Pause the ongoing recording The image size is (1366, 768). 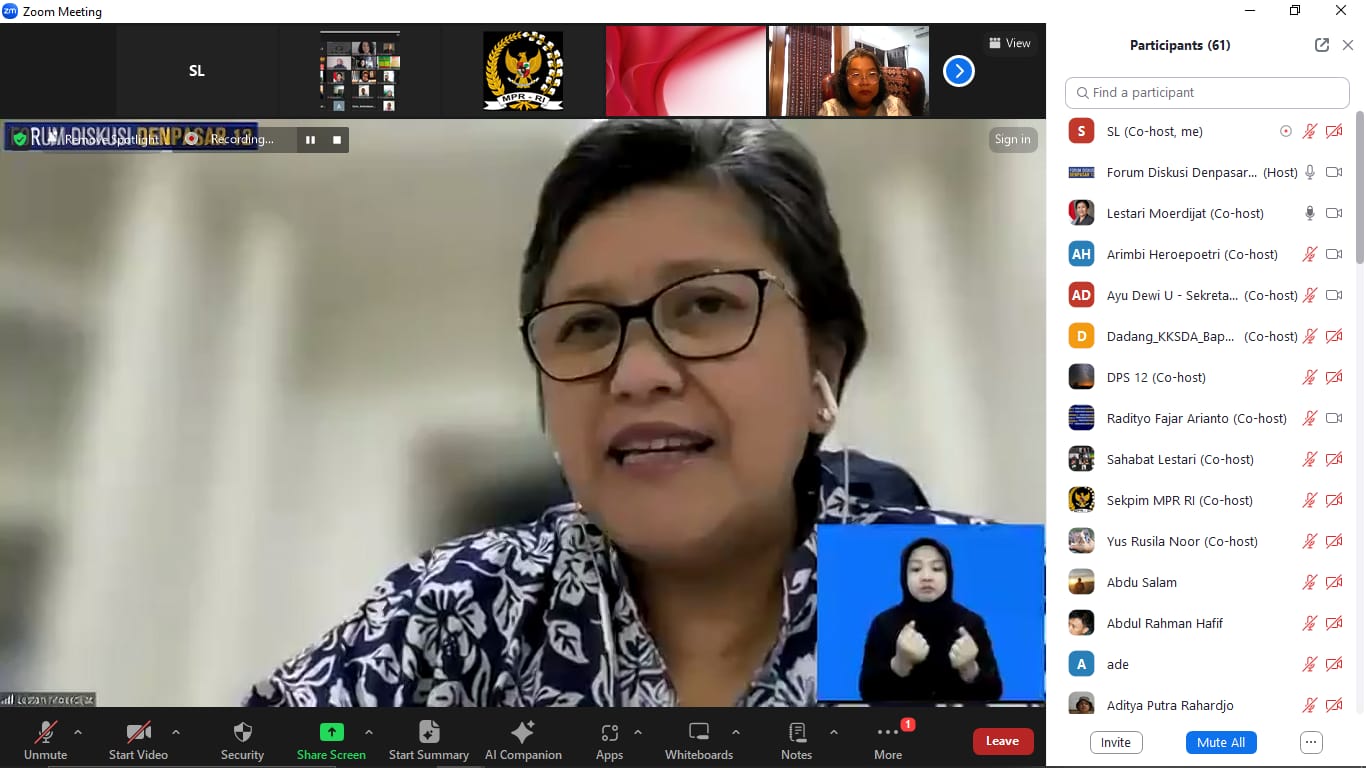pyautogui.click(x=311, y=139)
